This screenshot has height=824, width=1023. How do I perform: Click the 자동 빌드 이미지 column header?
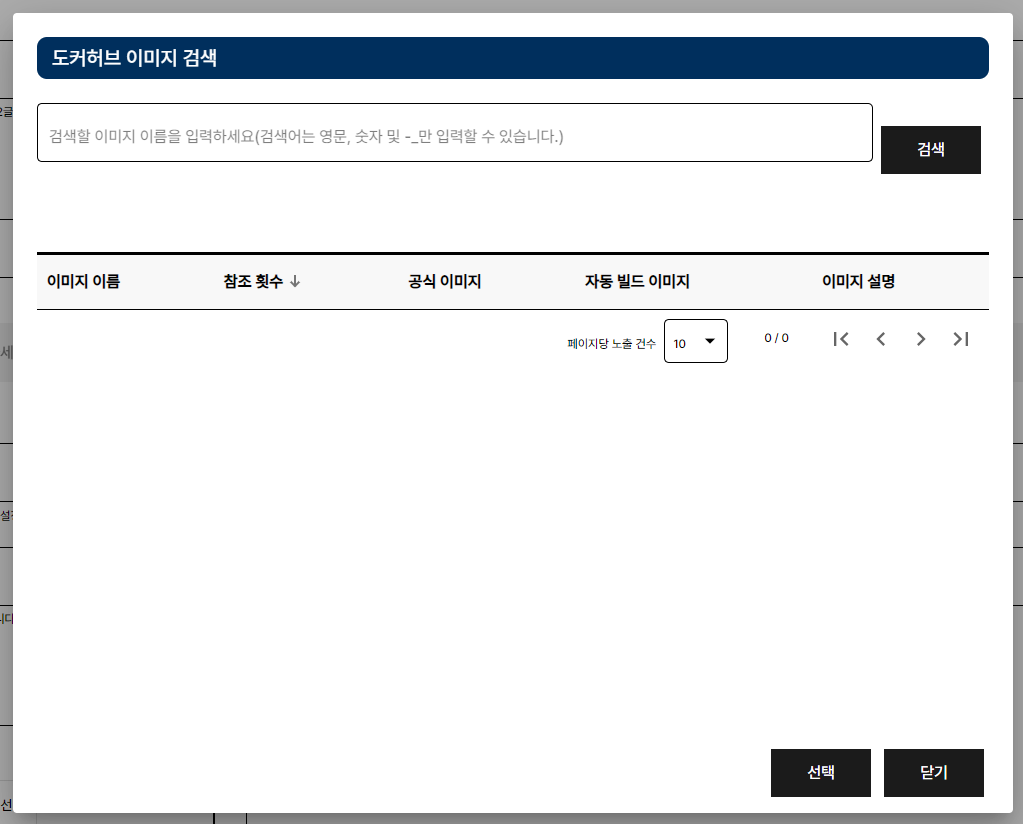[x=637, y=282]
